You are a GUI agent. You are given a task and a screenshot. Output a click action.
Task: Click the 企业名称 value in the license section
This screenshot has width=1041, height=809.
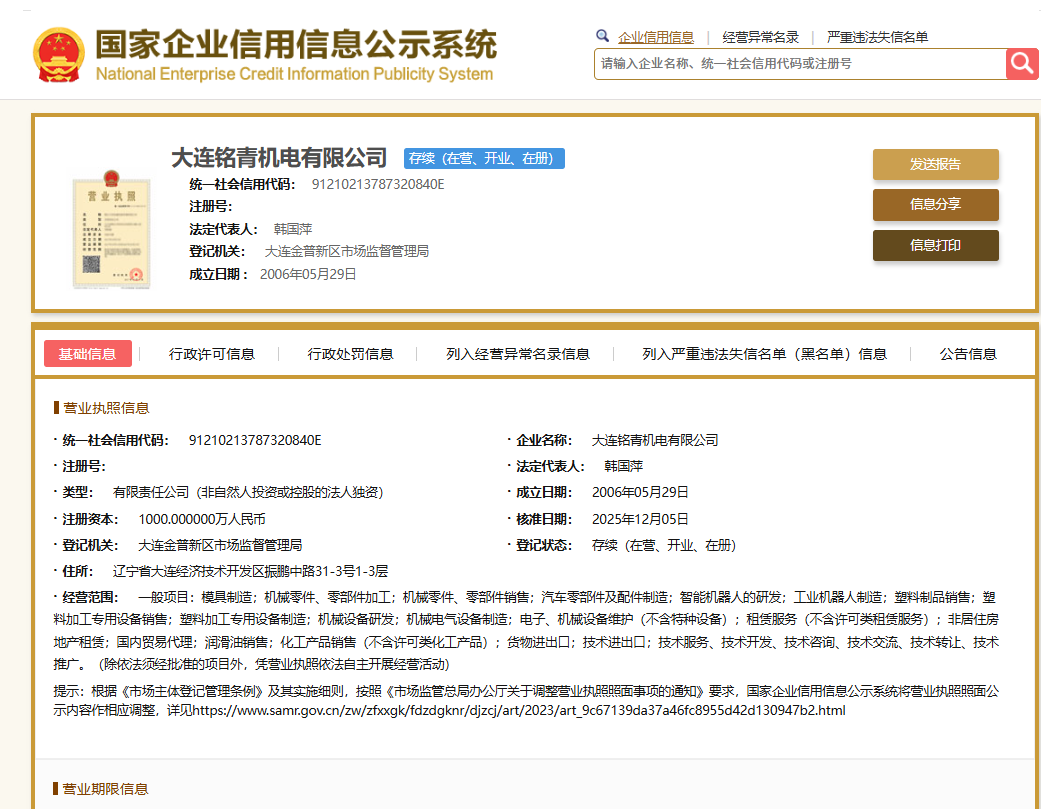click(x=655, y=440)
